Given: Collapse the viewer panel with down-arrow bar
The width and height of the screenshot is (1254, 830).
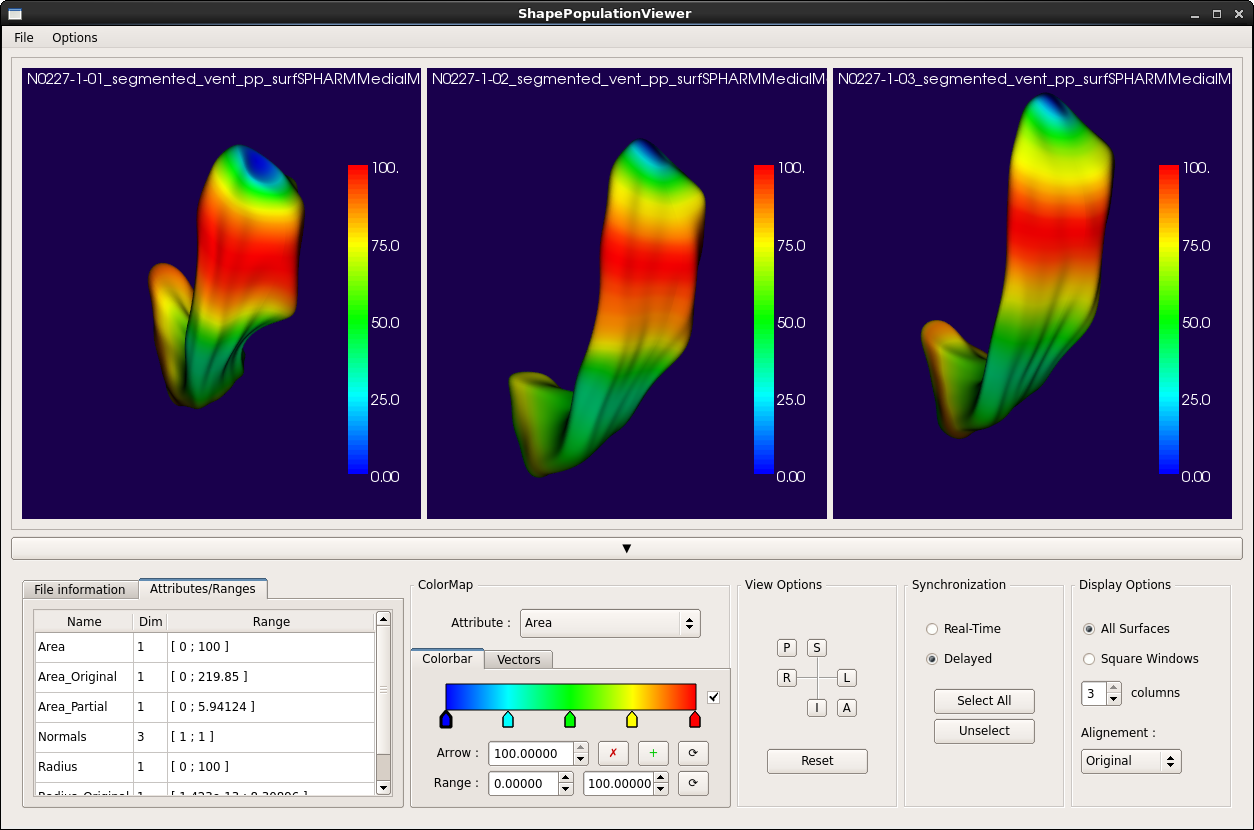Looking at the screenshot, I should pos(627,548).
